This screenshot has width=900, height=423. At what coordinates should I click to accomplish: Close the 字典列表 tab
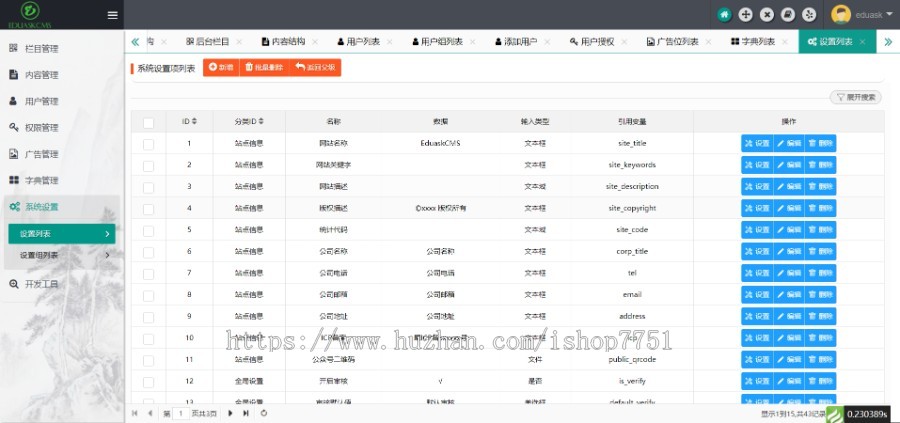(785, 42)
